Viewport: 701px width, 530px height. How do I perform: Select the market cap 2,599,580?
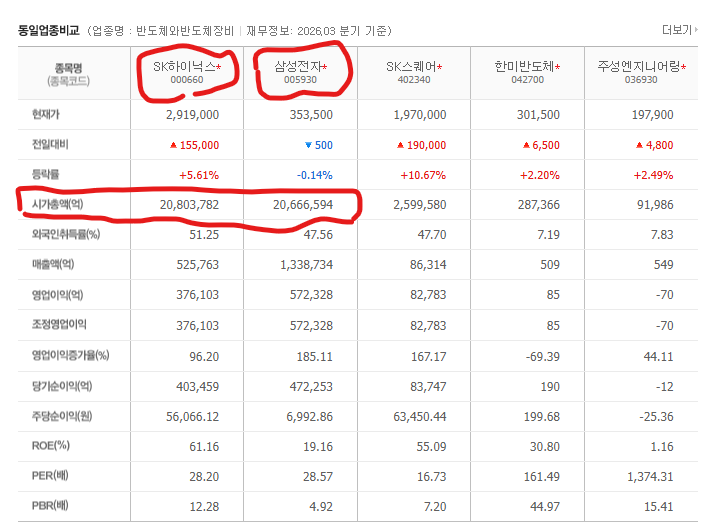(x=420, y=205)
